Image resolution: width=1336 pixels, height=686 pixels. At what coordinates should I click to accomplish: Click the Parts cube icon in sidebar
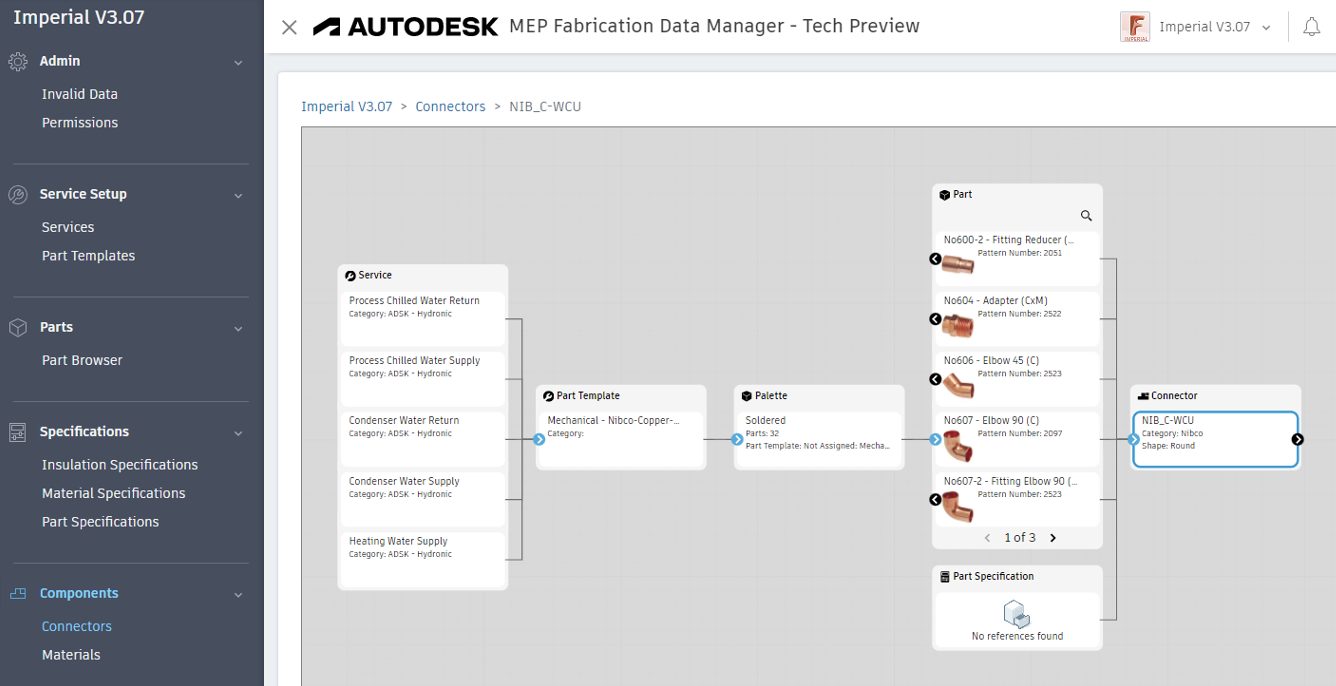pos(17,327)
